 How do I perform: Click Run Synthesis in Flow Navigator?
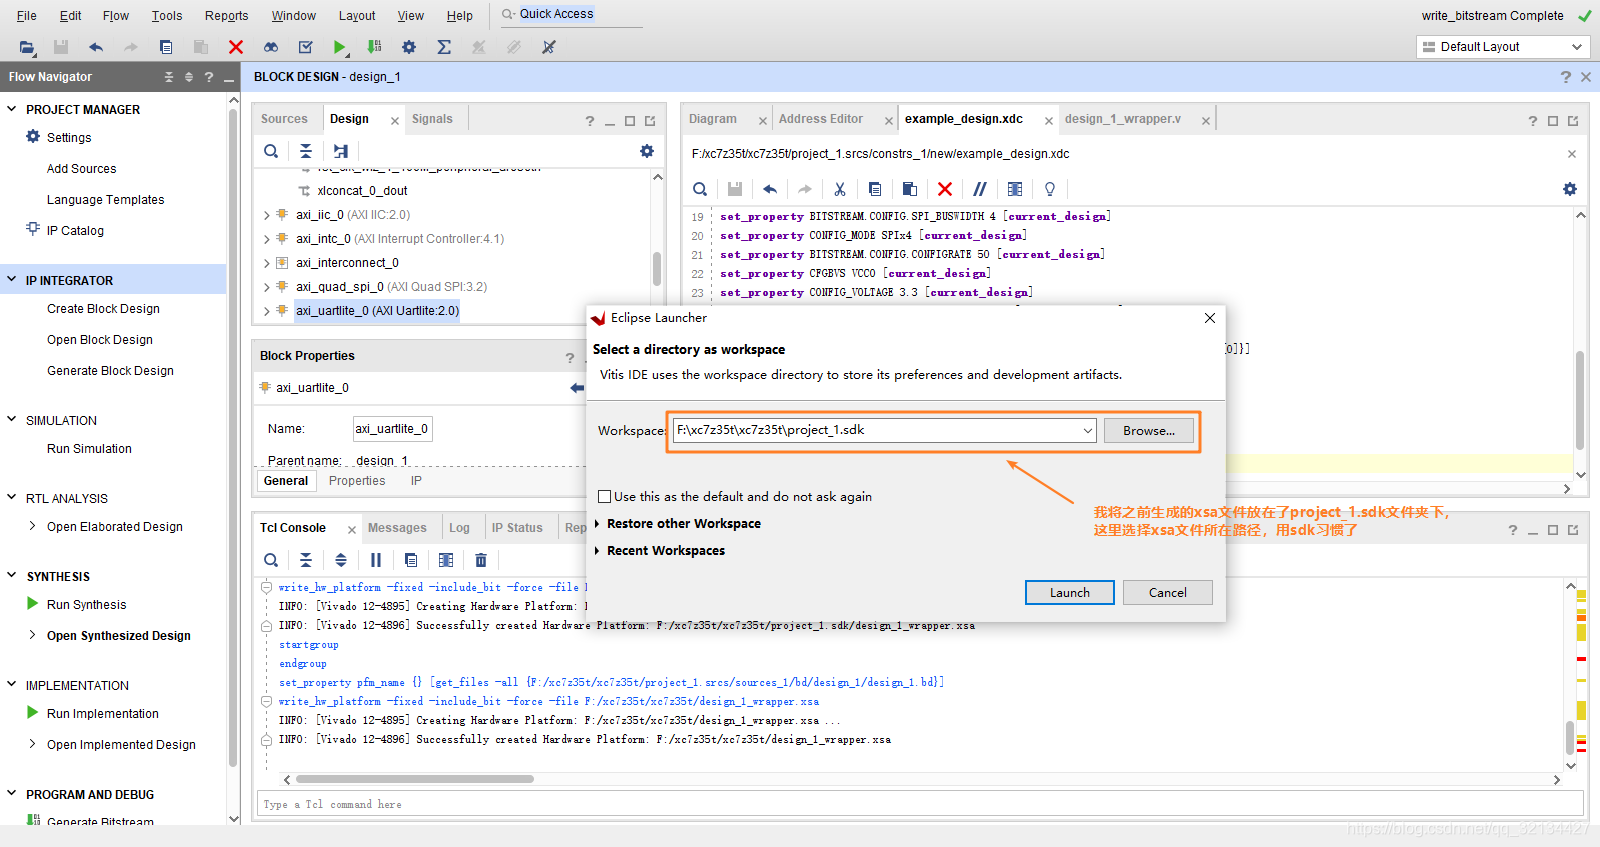point(87,605)
